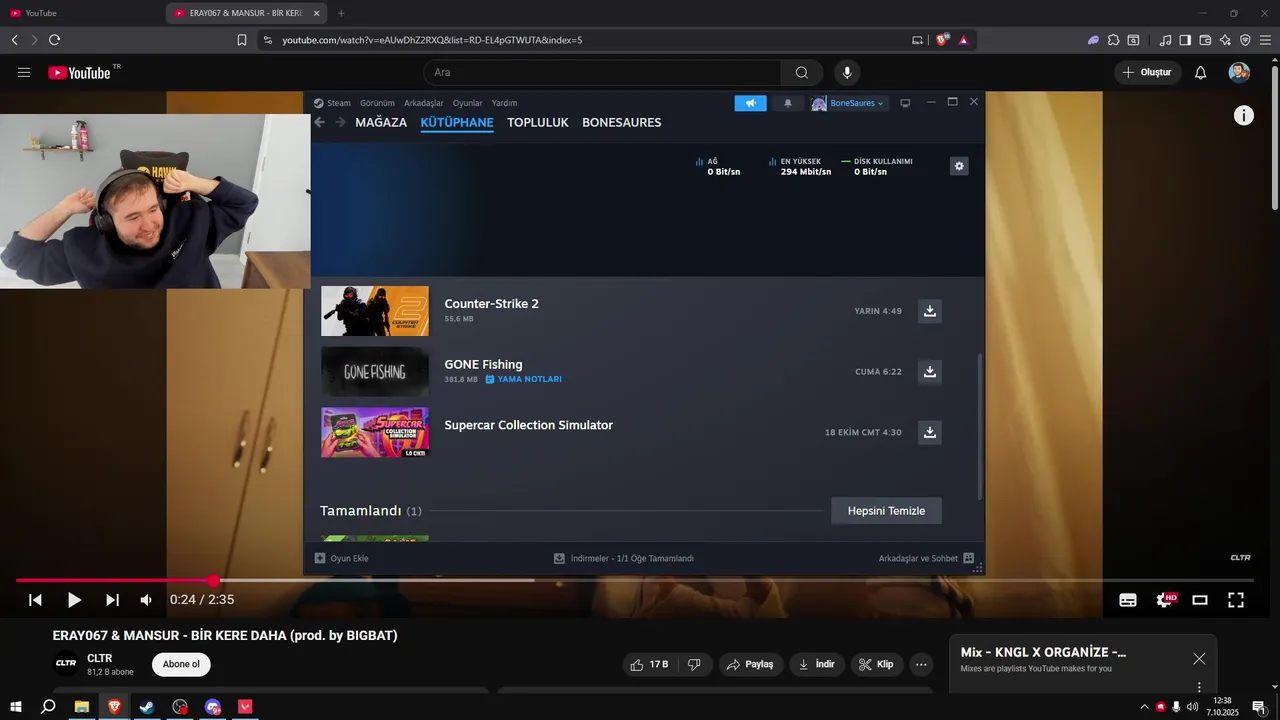Viewport: 1280px width, 720px height.
Task: Subscribe with Abone ol button
Action: [181, 664]
